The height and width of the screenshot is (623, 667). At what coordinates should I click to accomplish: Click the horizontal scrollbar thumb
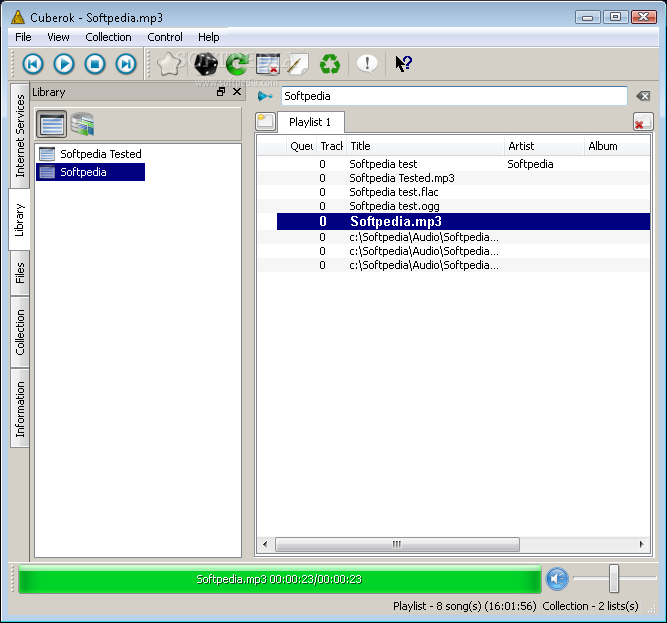397,544
